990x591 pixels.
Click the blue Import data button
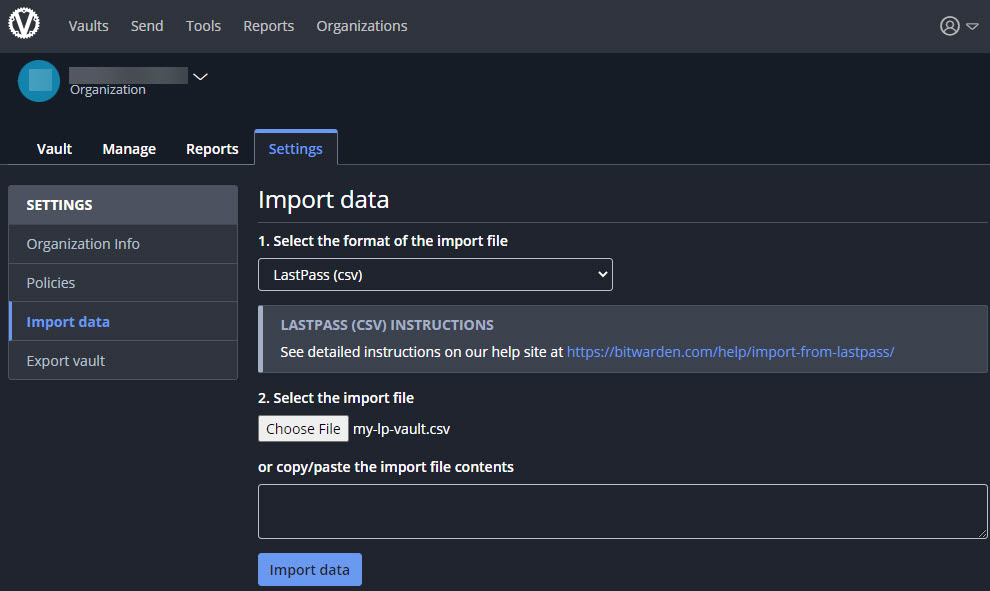tap(309, 570)
